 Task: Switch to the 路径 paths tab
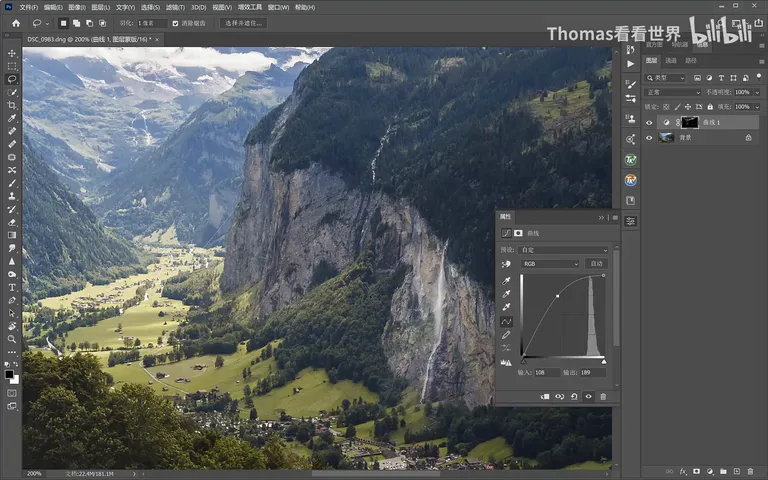click(x=691, y=61)
